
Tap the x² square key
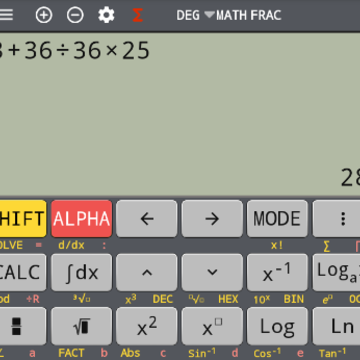147,326
